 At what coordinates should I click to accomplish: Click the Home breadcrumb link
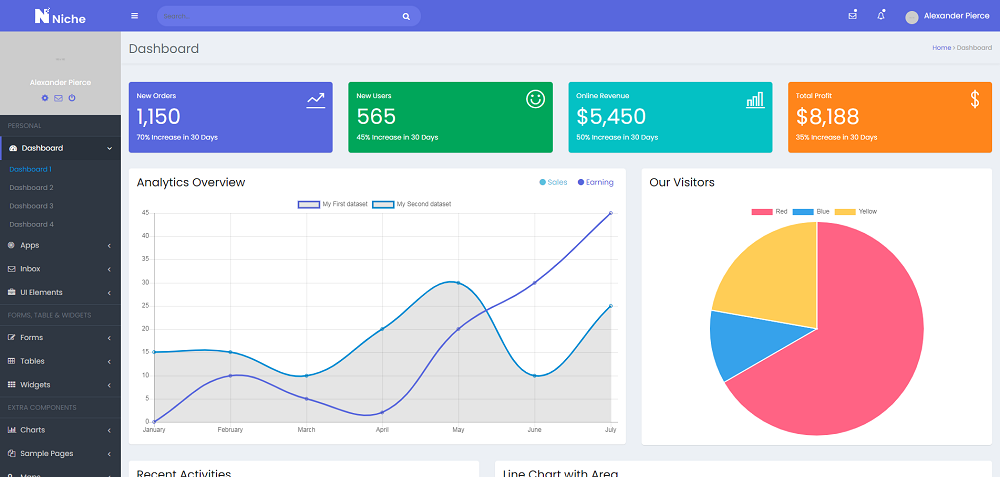click(x=941, y=48)
